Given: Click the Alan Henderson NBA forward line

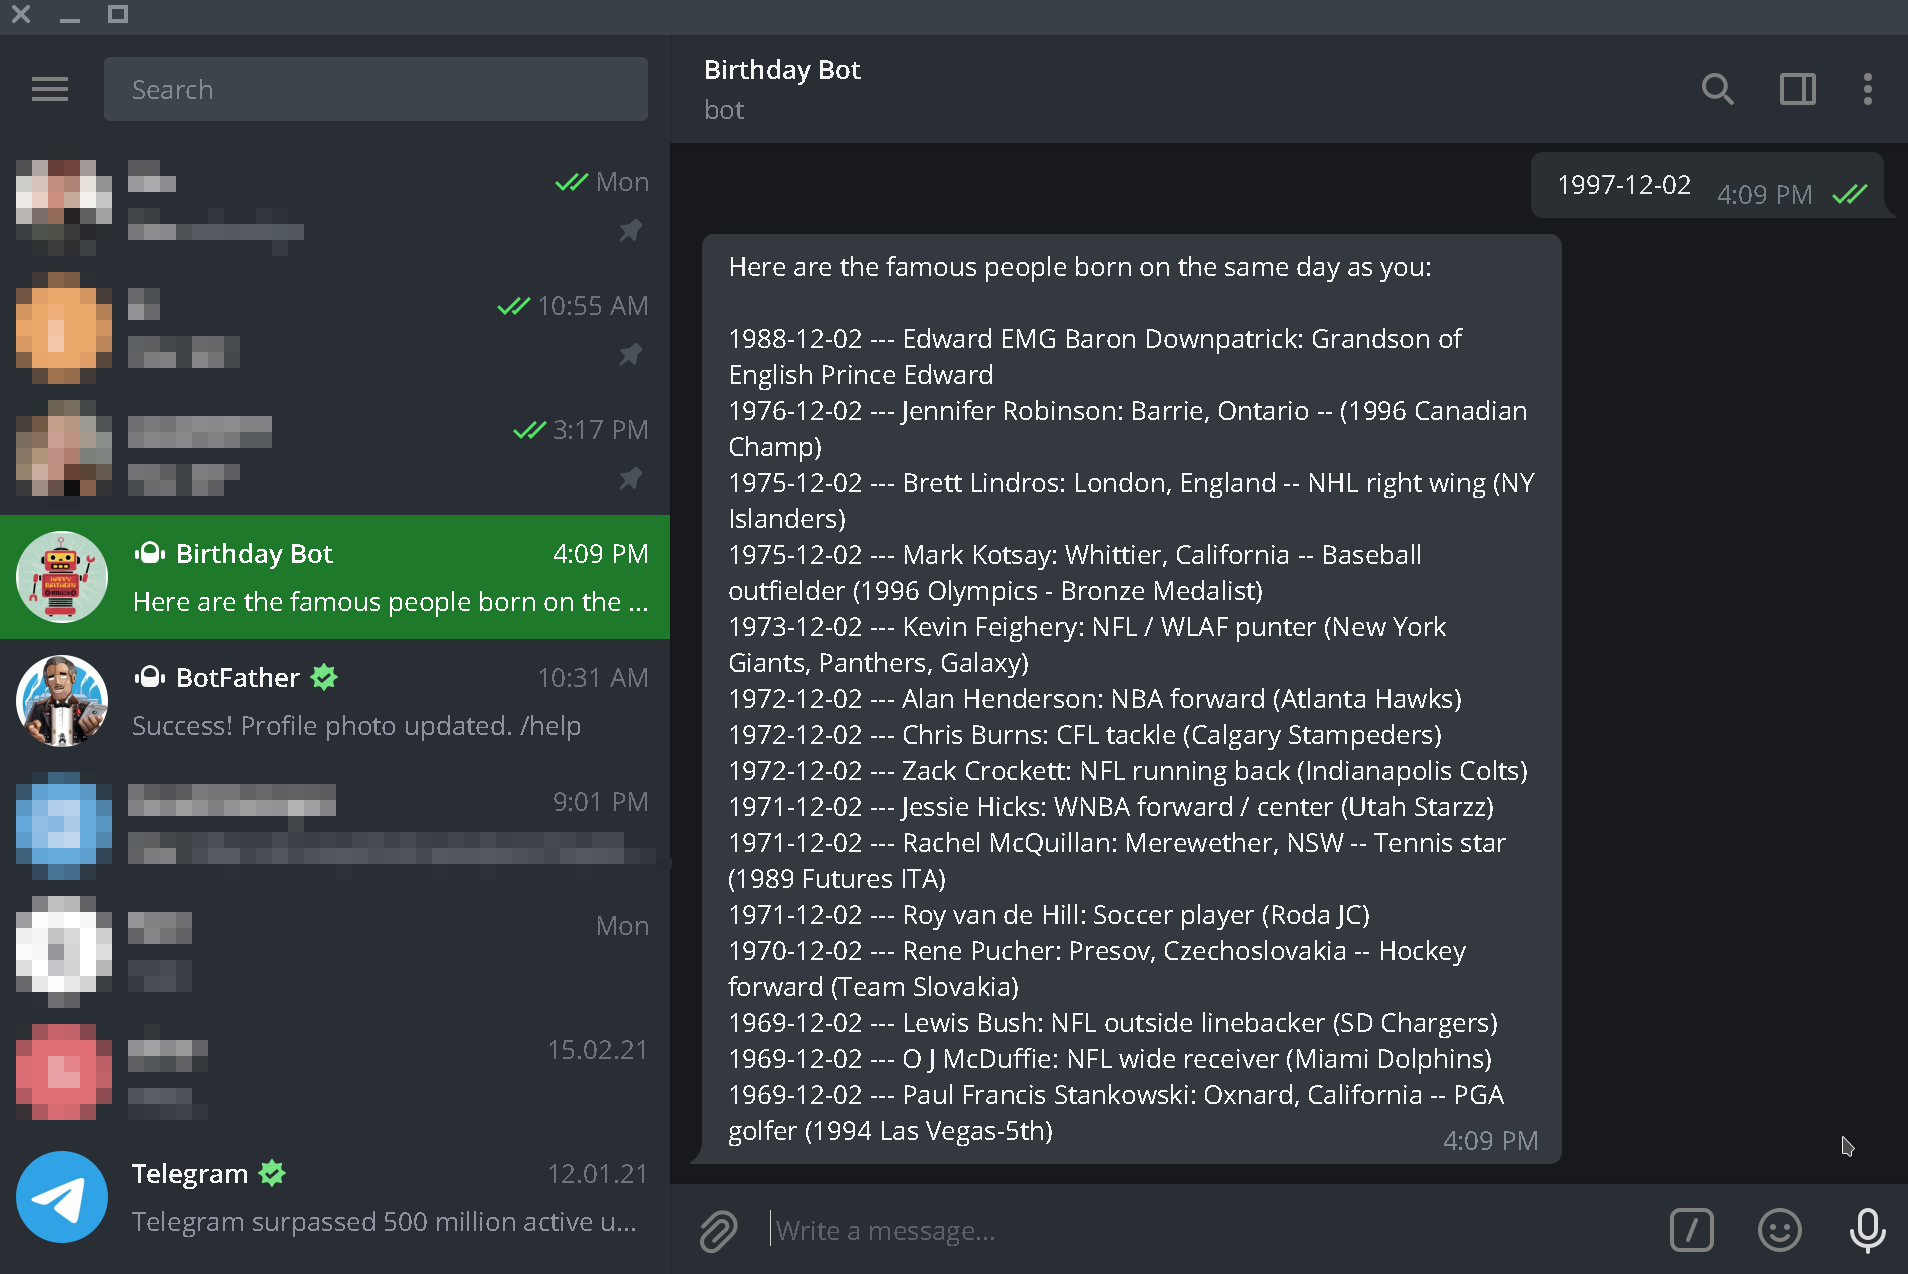Looking at the screenshot, I should coord(1095,699).
